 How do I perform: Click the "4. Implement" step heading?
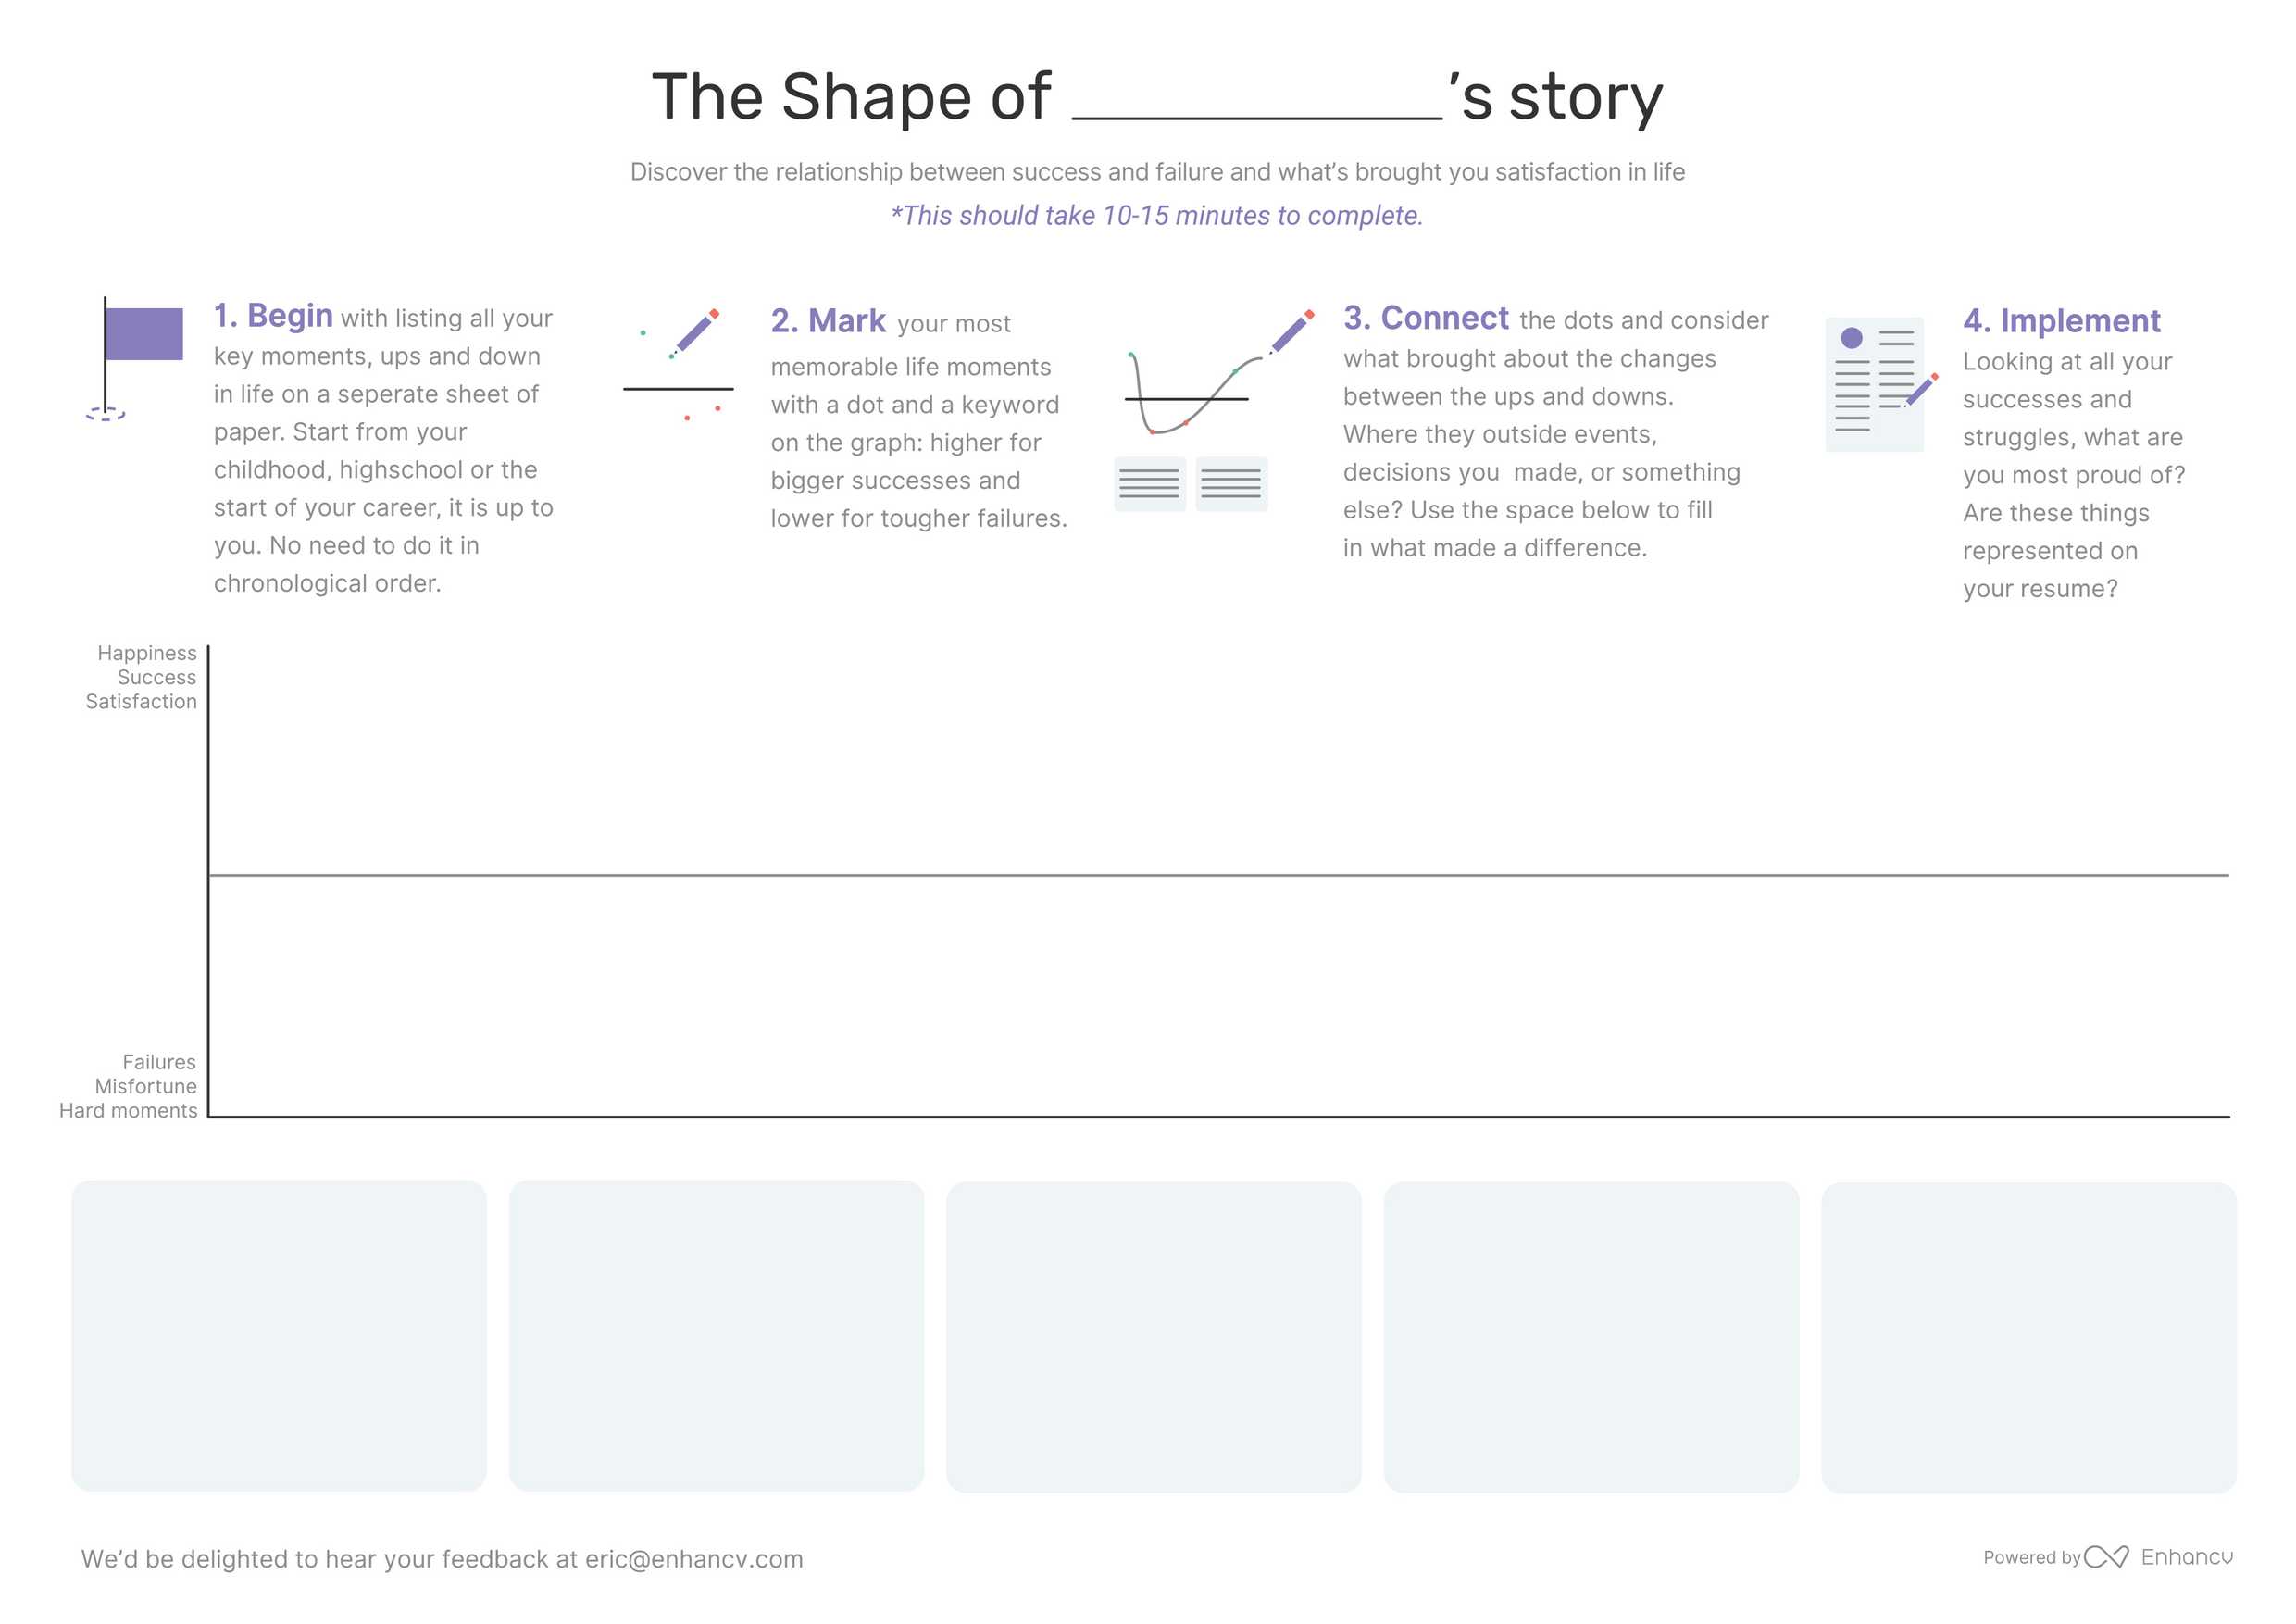2061,321
